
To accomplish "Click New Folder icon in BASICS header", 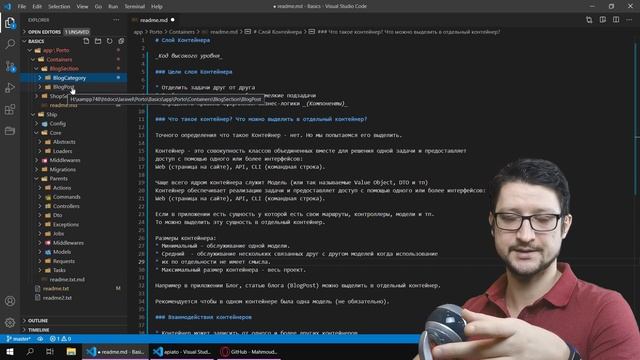I will click(98, 41).
